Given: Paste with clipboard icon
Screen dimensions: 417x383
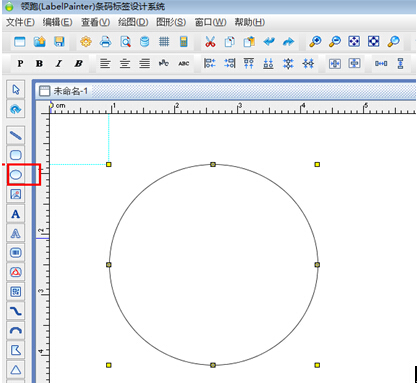Looking at the screenshot, I should click(249, 42).
